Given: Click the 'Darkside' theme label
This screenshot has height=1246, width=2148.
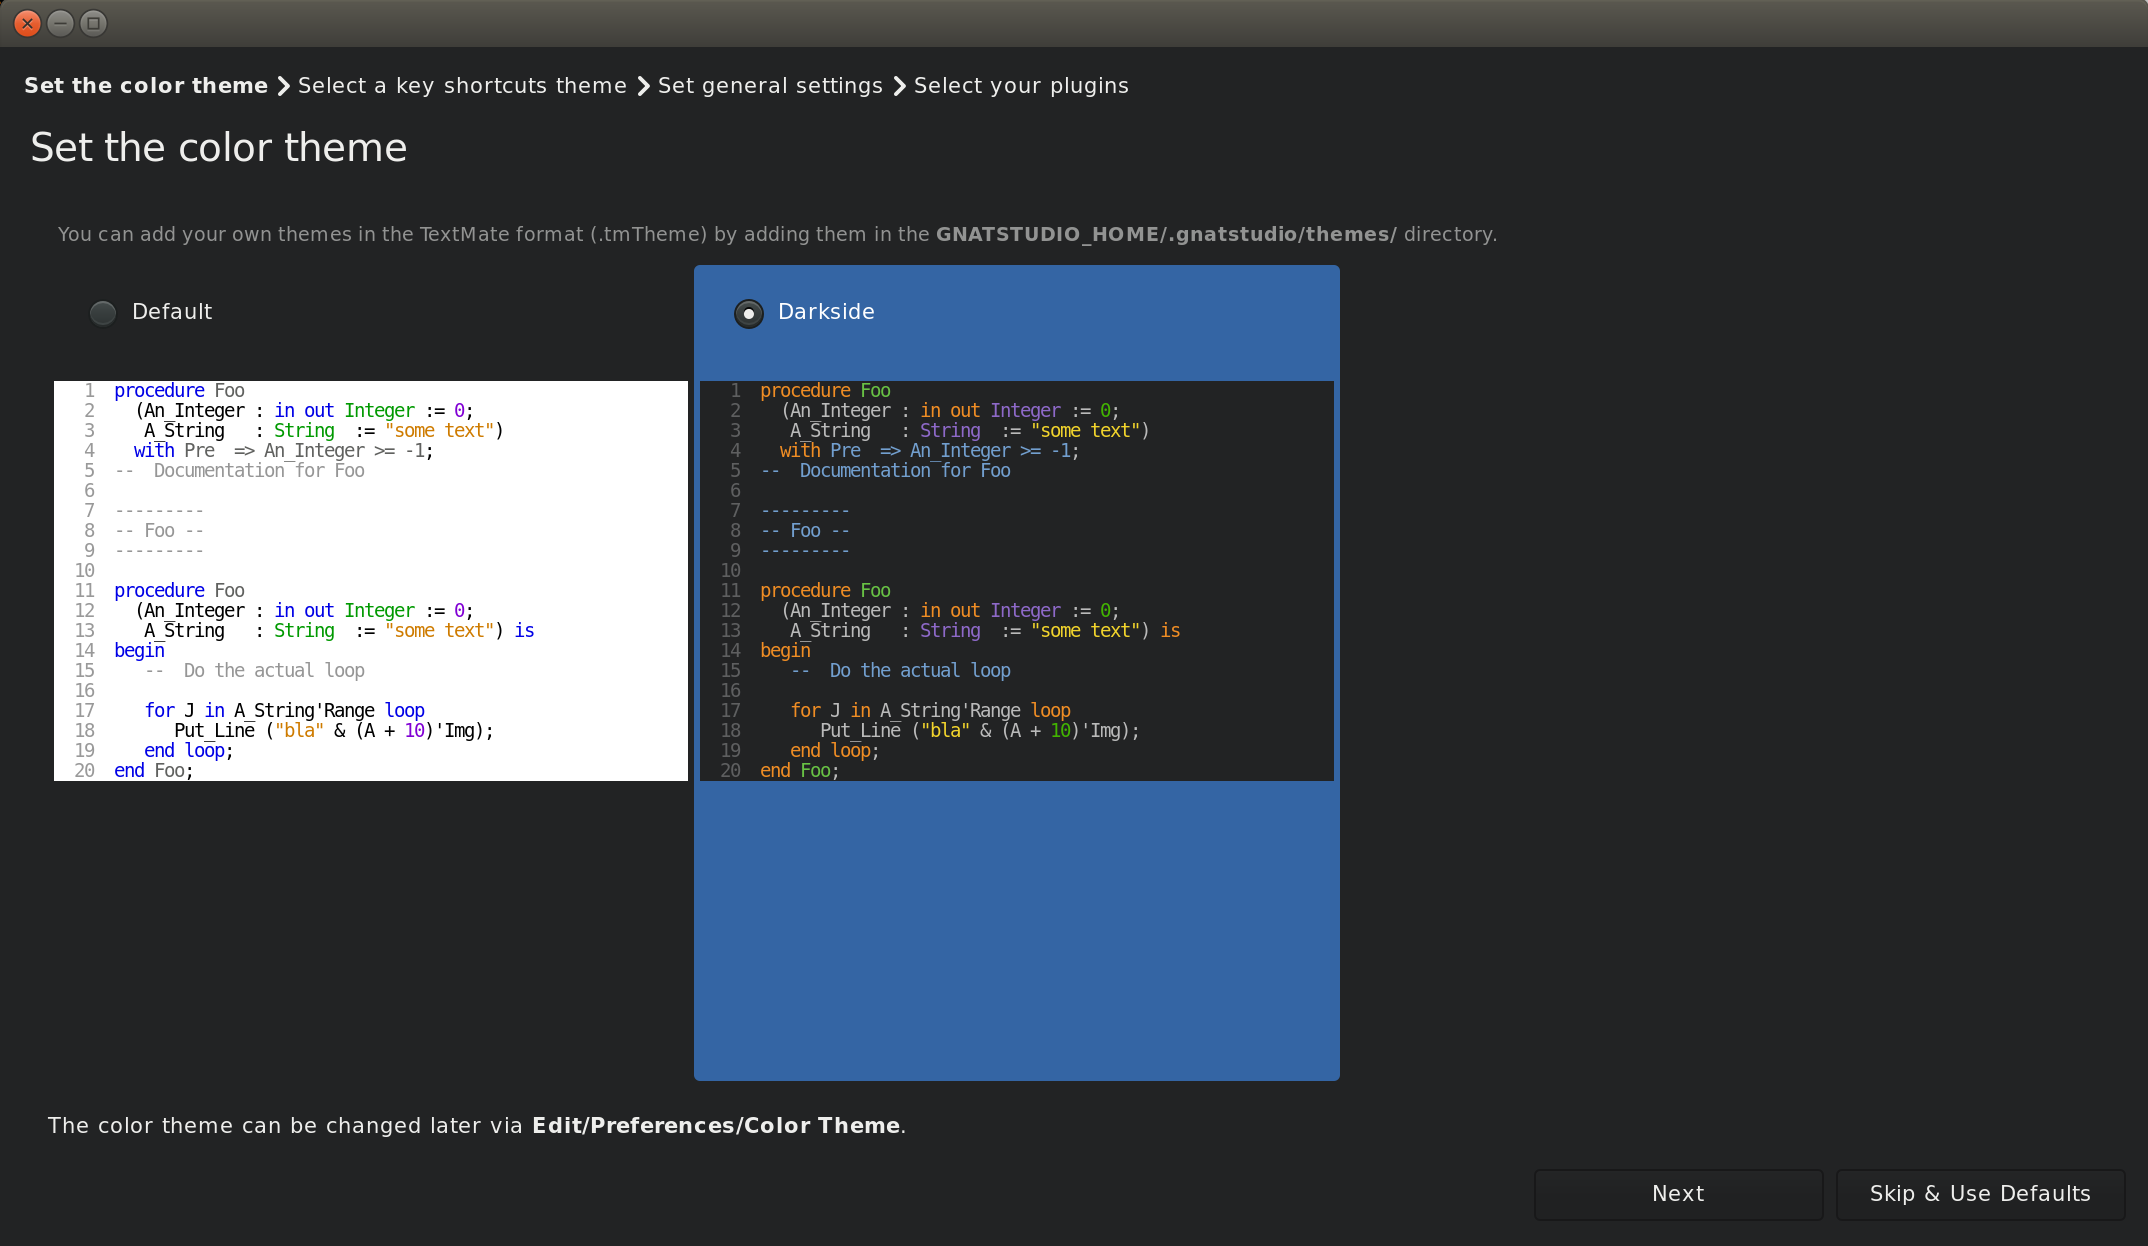Looking at the screenshot, I should (x=826, y=312).
